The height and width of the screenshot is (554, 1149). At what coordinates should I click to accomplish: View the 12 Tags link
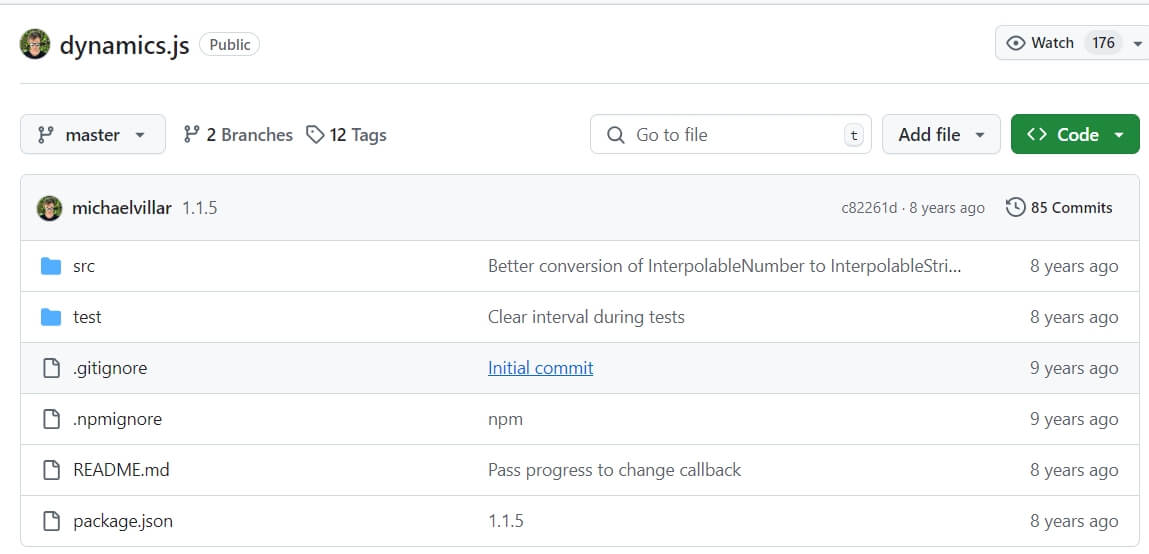click(346, 135)
